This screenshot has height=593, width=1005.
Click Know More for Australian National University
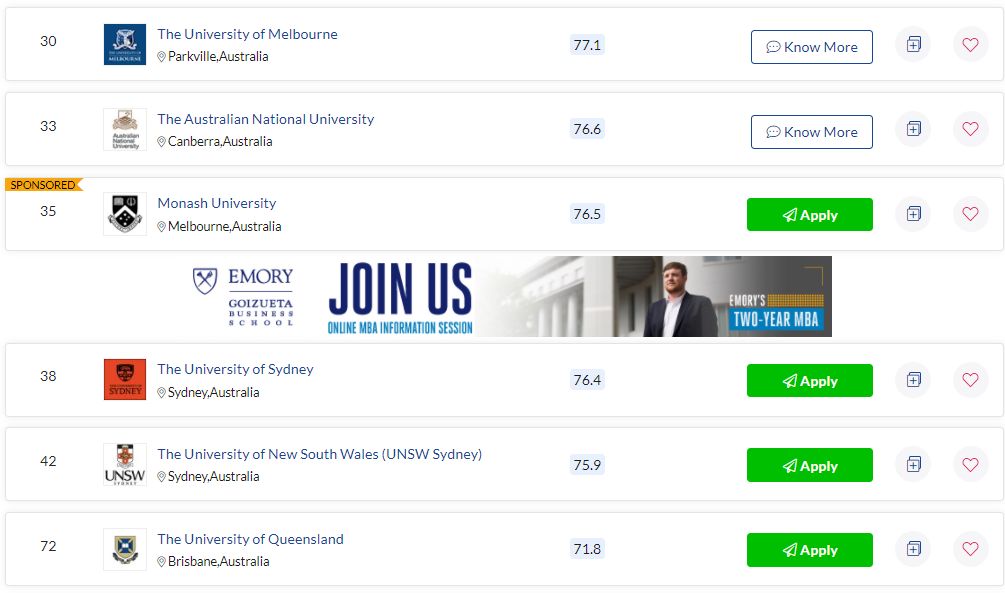[x=811, y=132]
